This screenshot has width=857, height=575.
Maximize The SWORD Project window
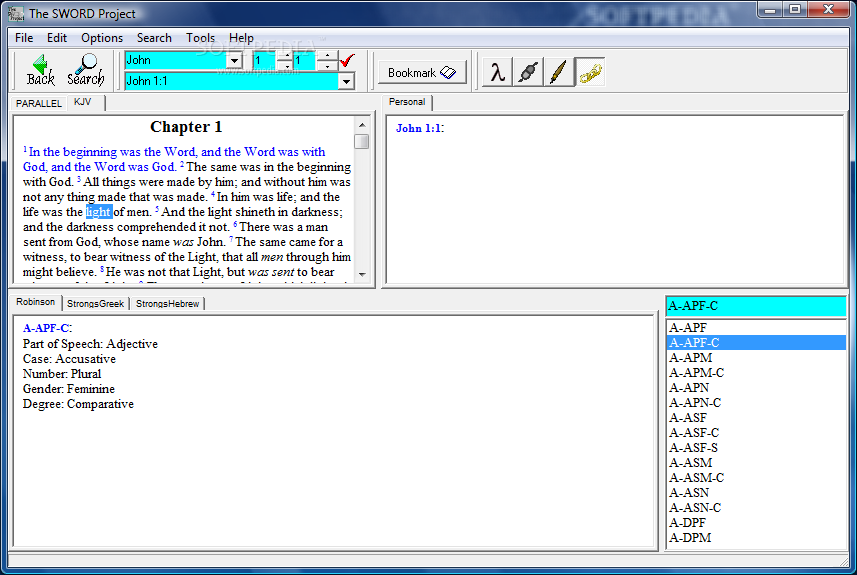click(795, 9)
